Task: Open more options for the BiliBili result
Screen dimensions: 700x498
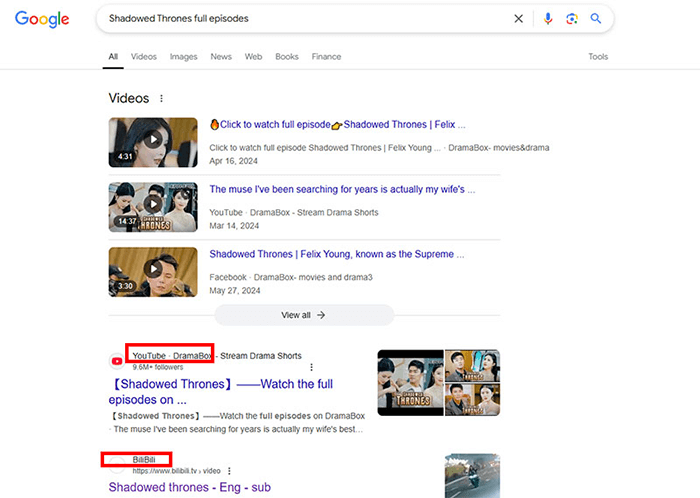Action: click(x=229, y=471)
